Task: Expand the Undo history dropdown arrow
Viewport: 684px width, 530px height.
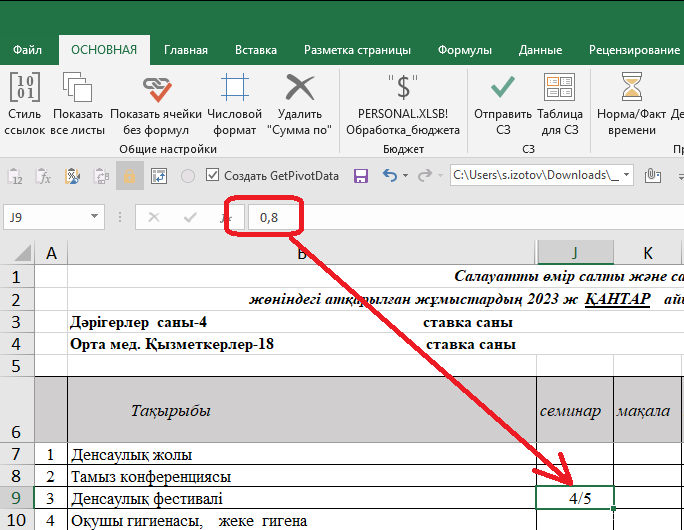Action: [405, 176]
